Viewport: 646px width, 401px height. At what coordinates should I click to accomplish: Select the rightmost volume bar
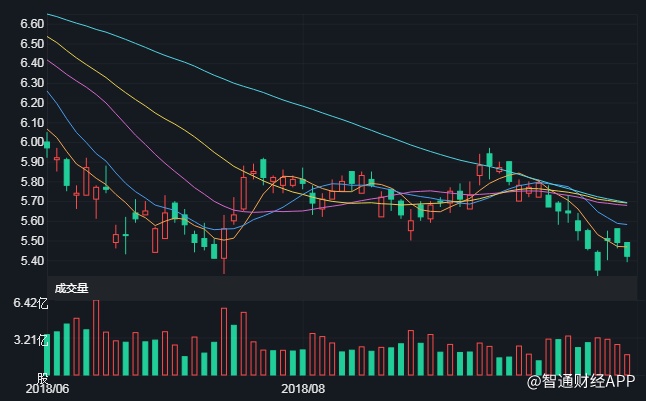[627, 364]
